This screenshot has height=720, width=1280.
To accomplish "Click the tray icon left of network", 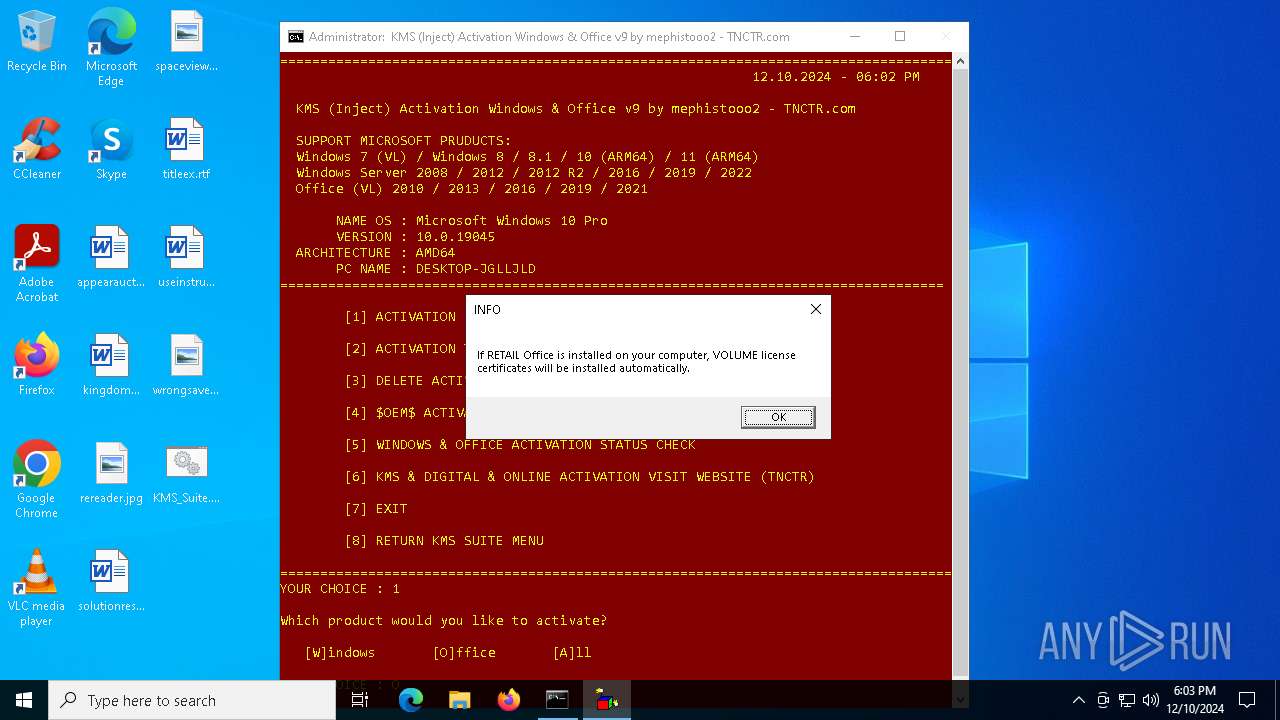I will coord(1103,700).
